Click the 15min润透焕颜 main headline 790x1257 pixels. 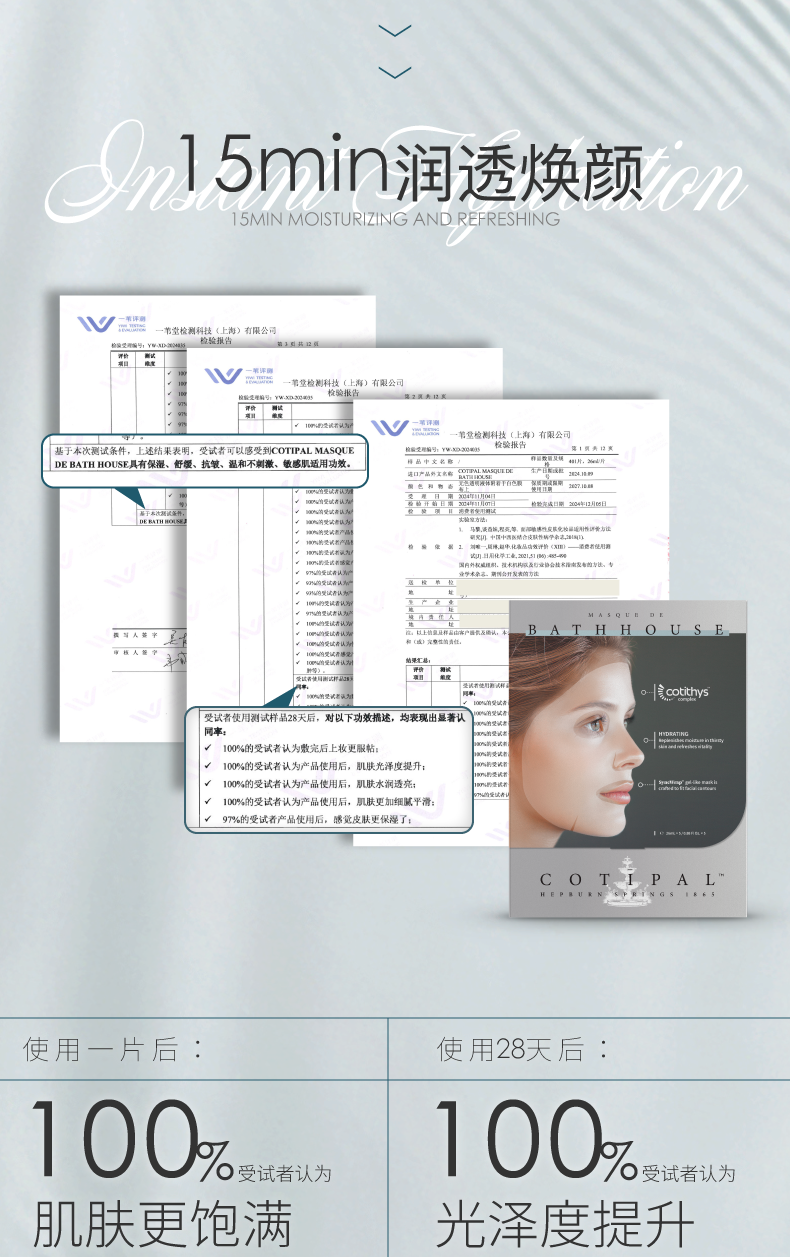[x=410, y=169]
